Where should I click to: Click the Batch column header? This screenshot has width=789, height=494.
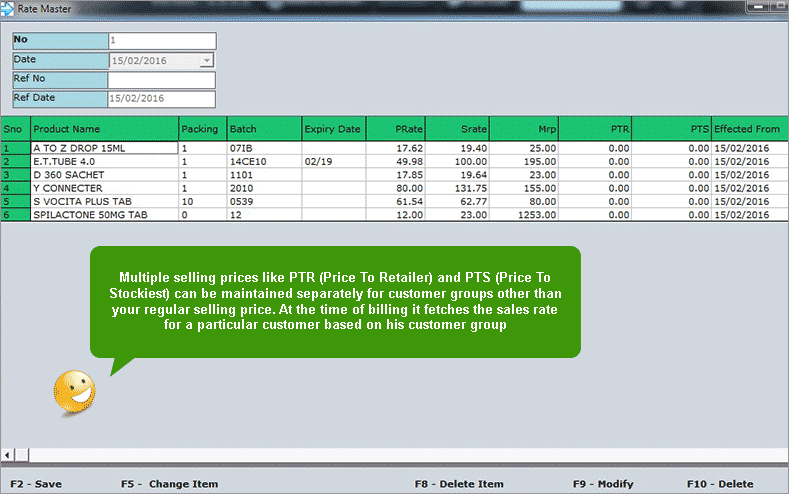(x=264, y=129)
